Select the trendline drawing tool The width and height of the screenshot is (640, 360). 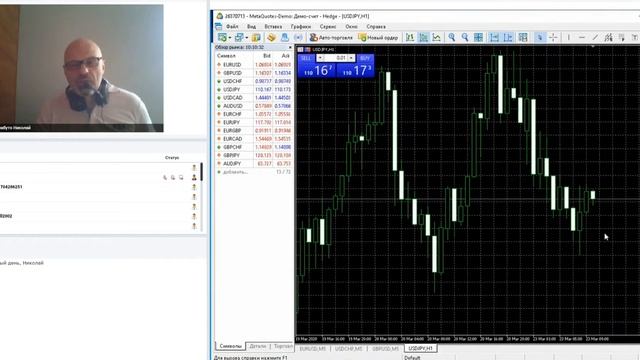coord(595,38)
